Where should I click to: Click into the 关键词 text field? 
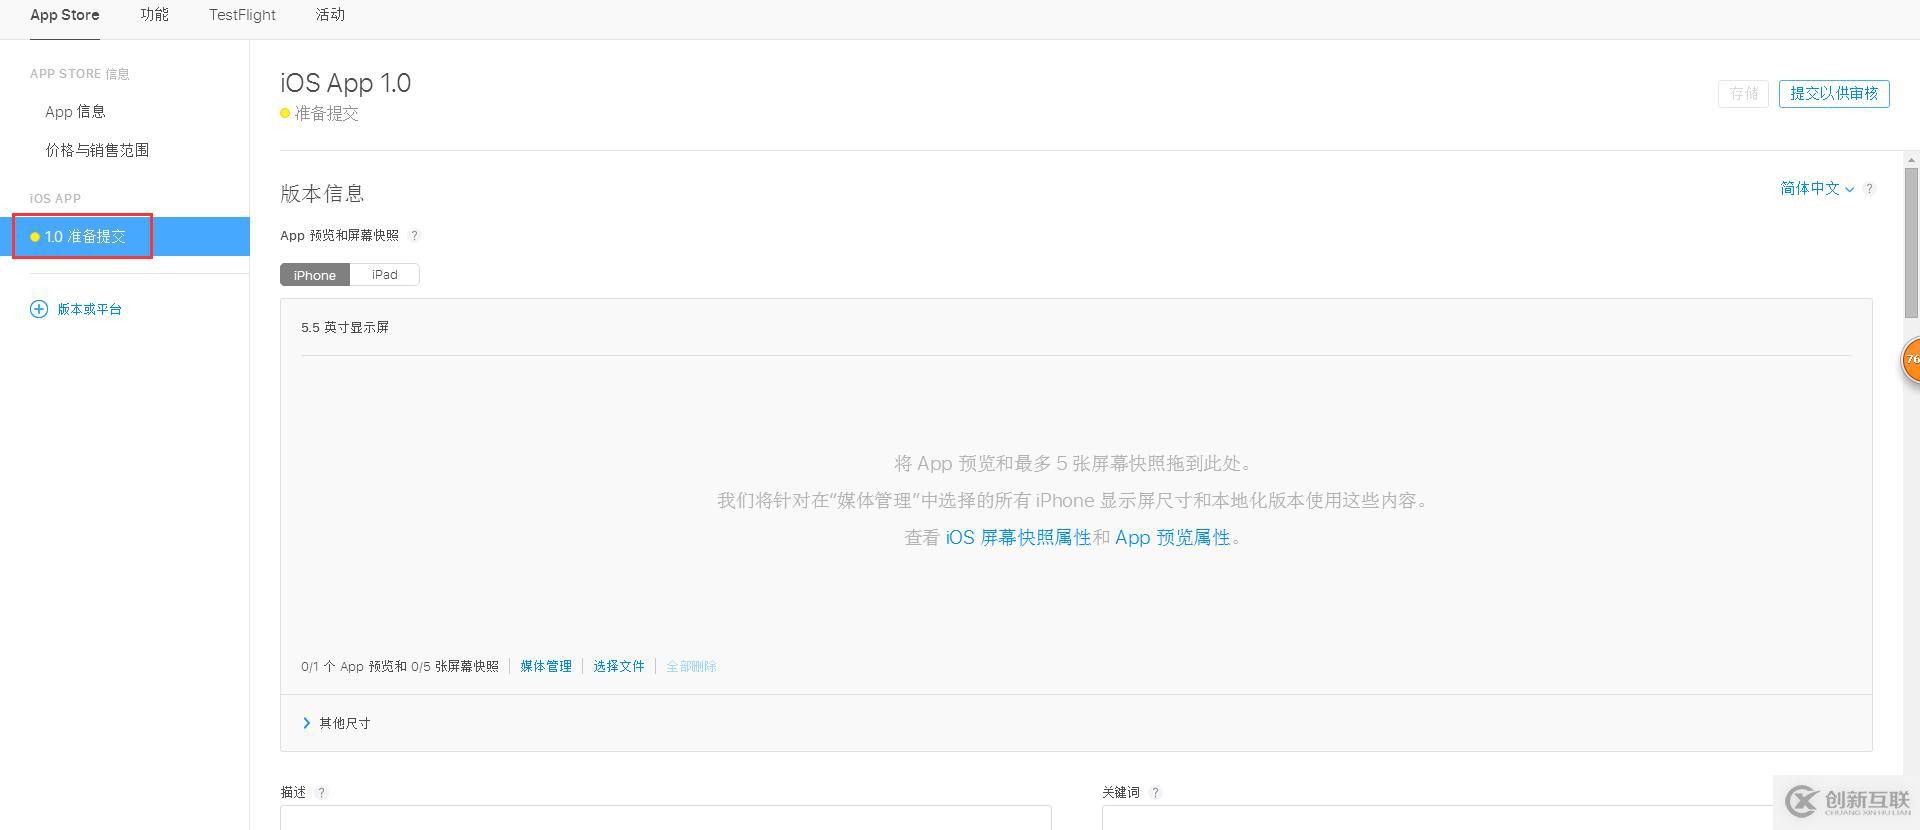click(1487, 817)
